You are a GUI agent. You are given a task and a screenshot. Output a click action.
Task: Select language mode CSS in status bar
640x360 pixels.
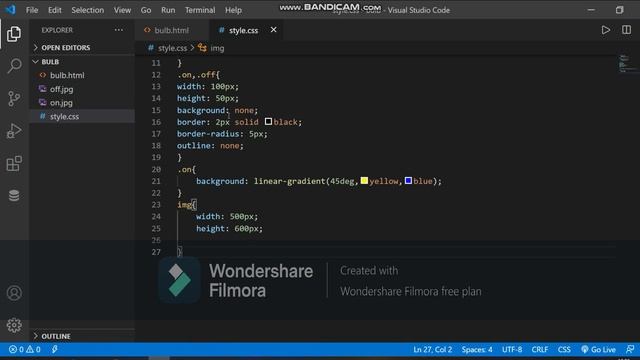[x=564, y=349]
